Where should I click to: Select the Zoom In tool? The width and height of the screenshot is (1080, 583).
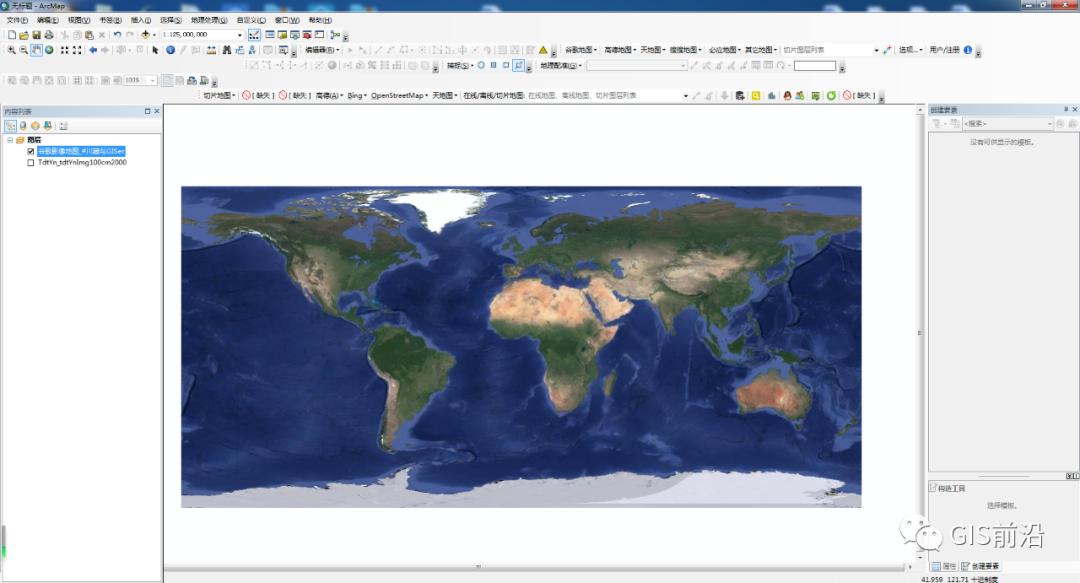pos(11,50)
